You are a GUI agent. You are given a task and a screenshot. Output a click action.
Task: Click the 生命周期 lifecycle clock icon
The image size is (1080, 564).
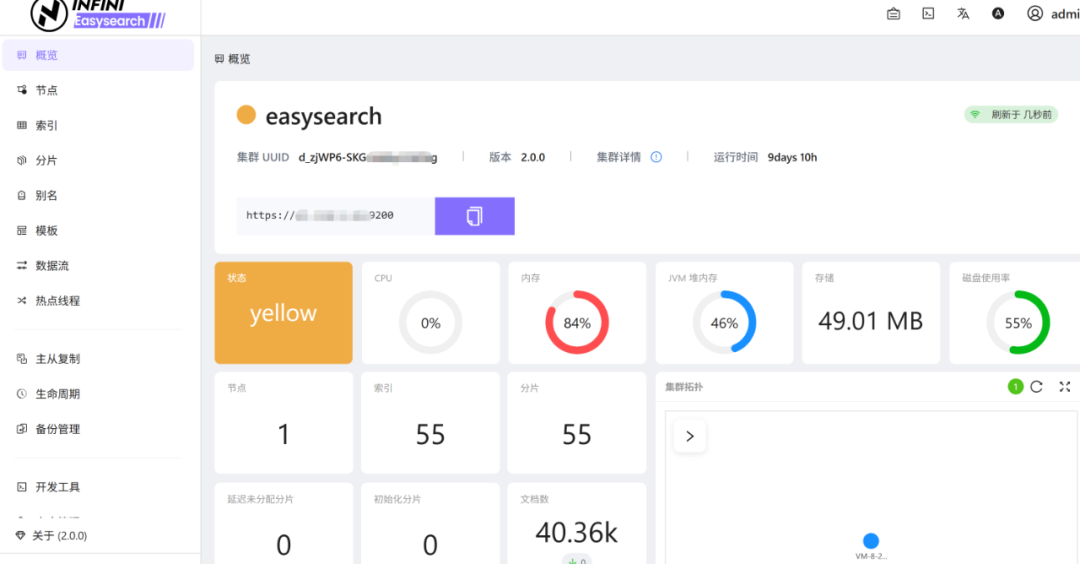tap(21, 394)
